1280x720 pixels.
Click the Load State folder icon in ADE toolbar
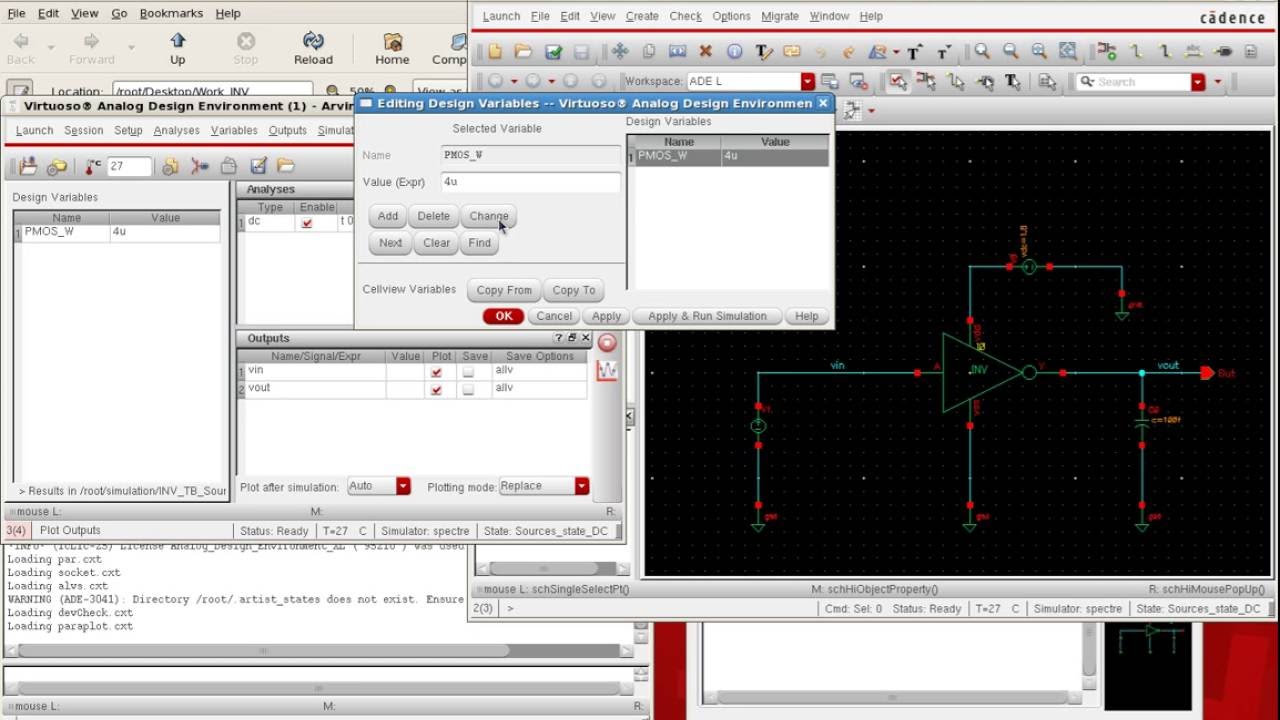[286, 166]
